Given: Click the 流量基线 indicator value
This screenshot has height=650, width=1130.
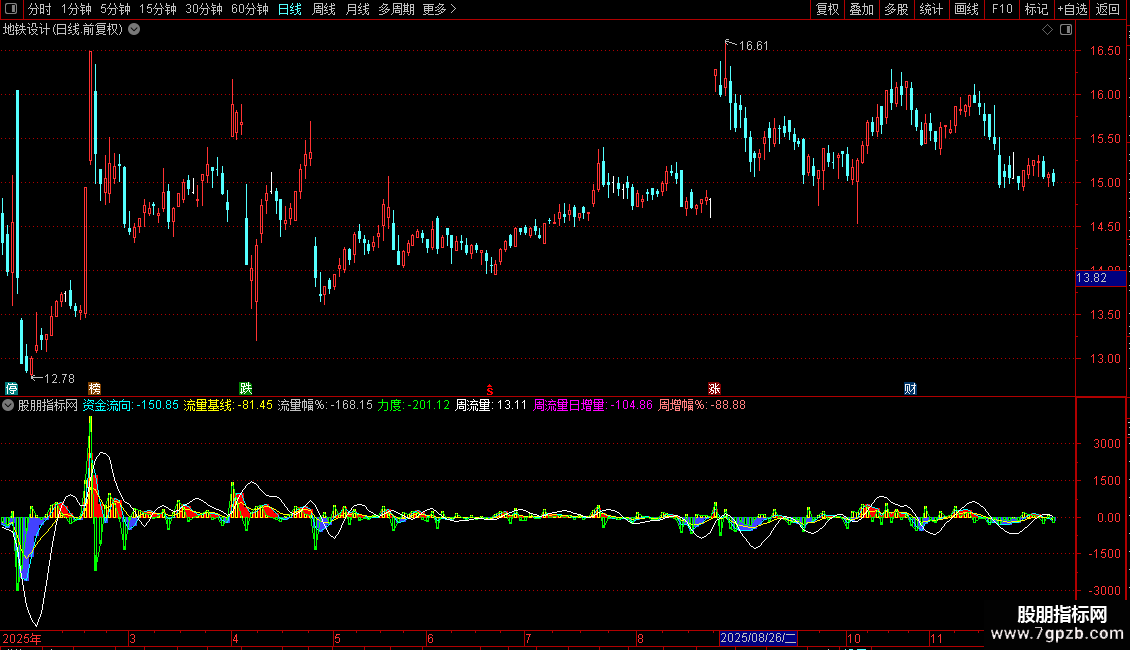Looking at the screenshot, I should (x=228, y=405).
